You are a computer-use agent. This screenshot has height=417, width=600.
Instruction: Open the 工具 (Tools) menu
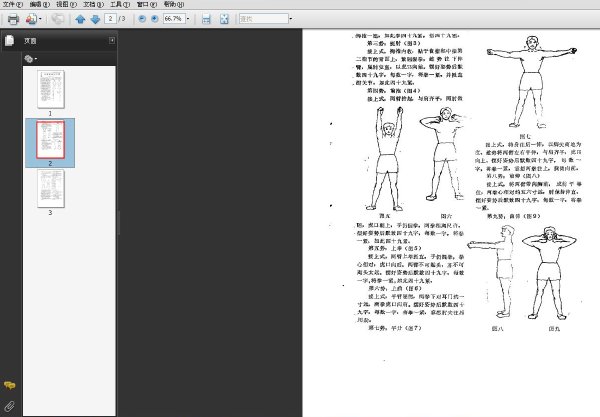(x=120, y=4)
